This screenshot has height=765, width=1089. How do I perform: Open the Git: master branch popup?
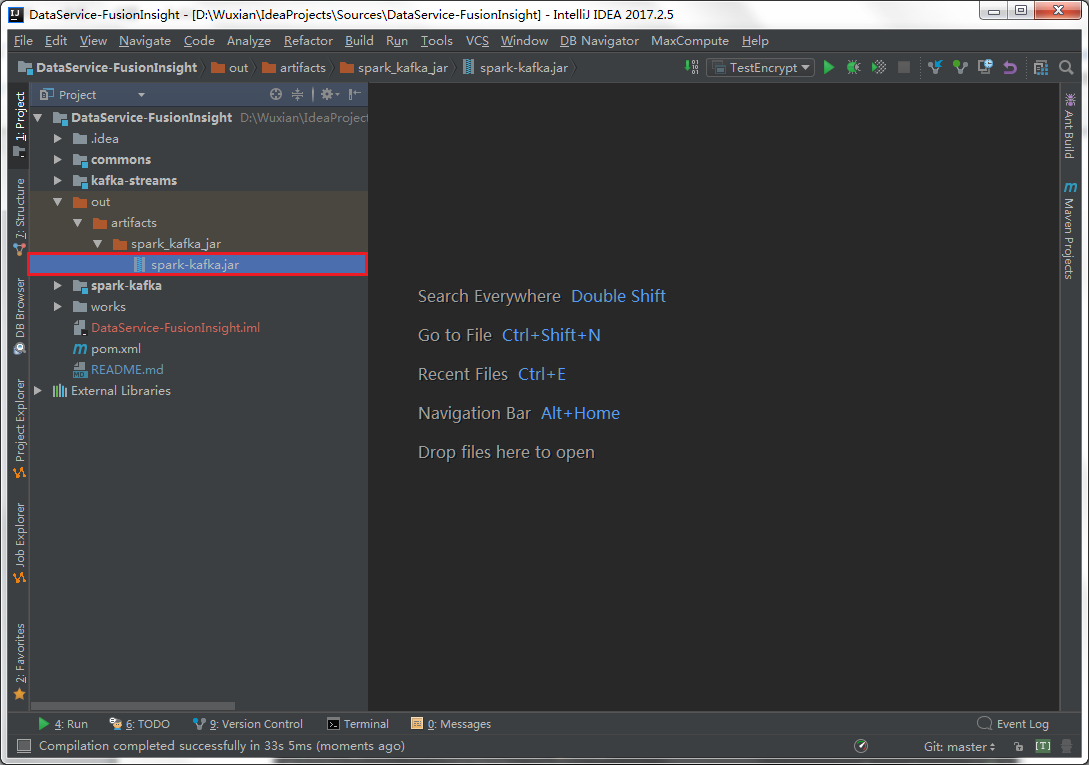click(959, 746)
